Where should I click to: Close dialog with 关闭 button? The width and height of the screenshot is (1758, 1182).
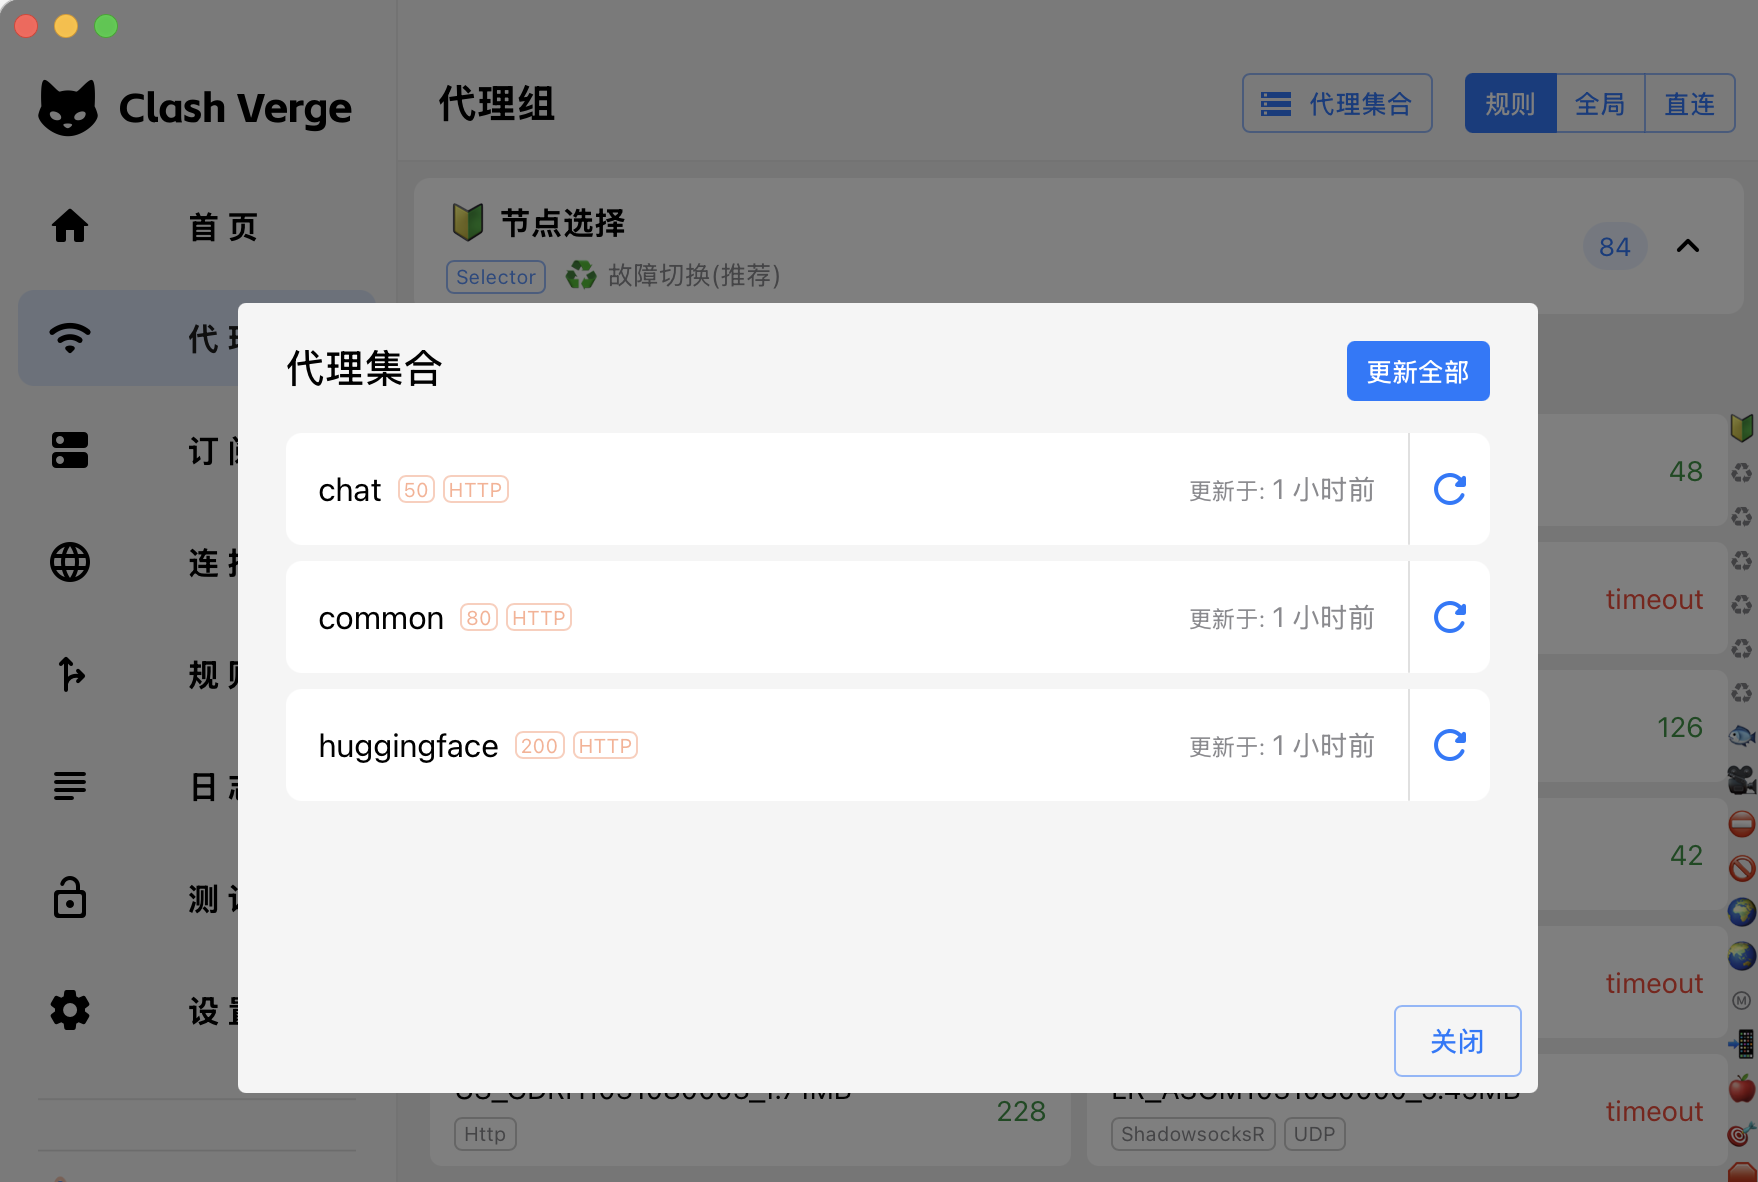(x=1457, y=1040)
